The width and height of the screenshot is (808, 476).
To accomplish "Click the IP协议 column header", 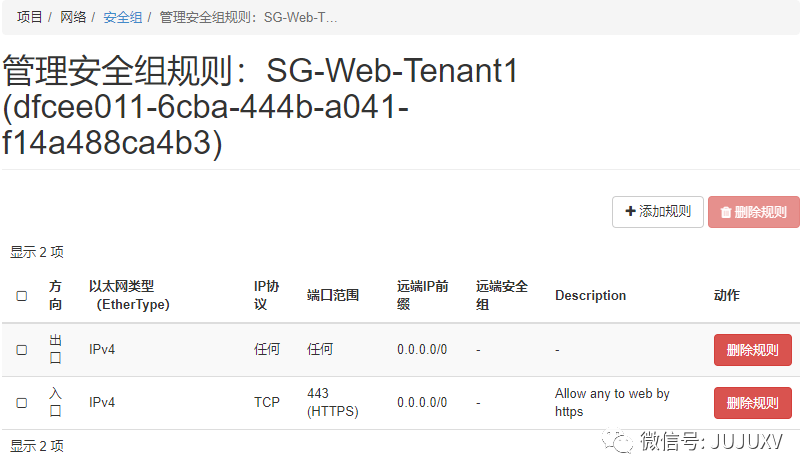I will point(266,295).
